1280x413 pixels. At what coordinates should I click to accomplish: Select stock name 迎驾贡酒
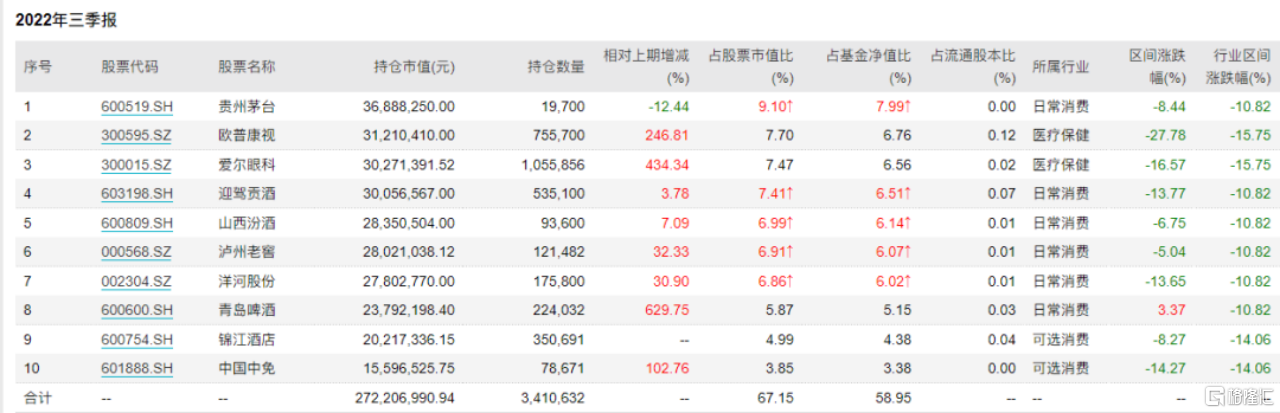[x=247, y=193]
